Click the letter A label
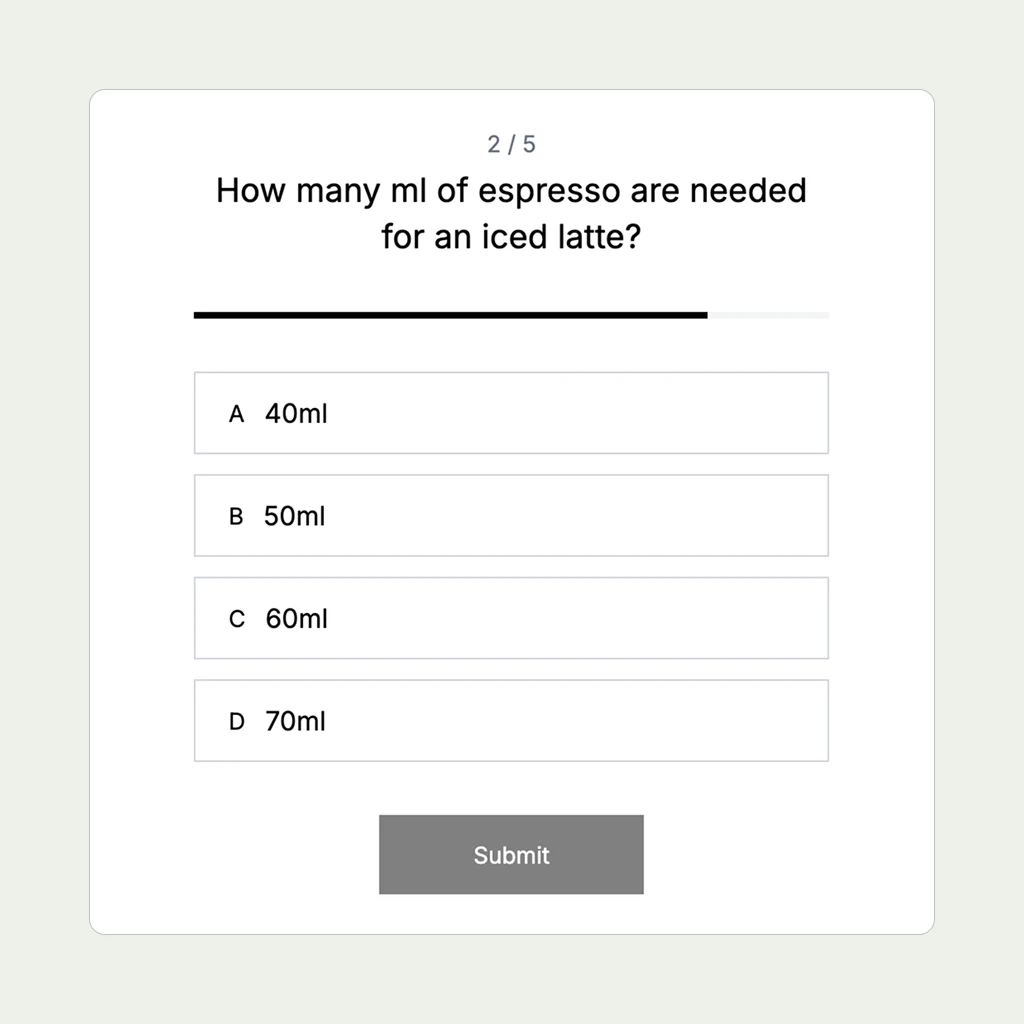The height and width of the screenshot is (1024, 1024). point(236,413)
